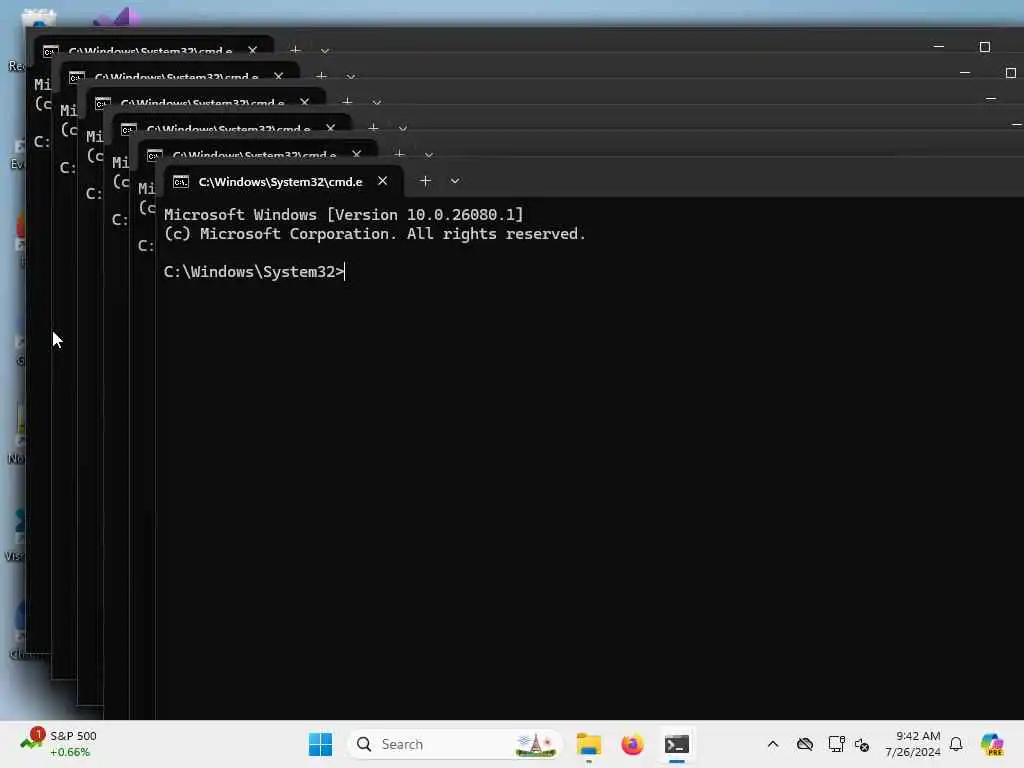The height and width of the screenshot is (768, 1024).
Task: Close the tab of the rearmost terminal window
Action: pyautogui.click(x=253, y=50)
